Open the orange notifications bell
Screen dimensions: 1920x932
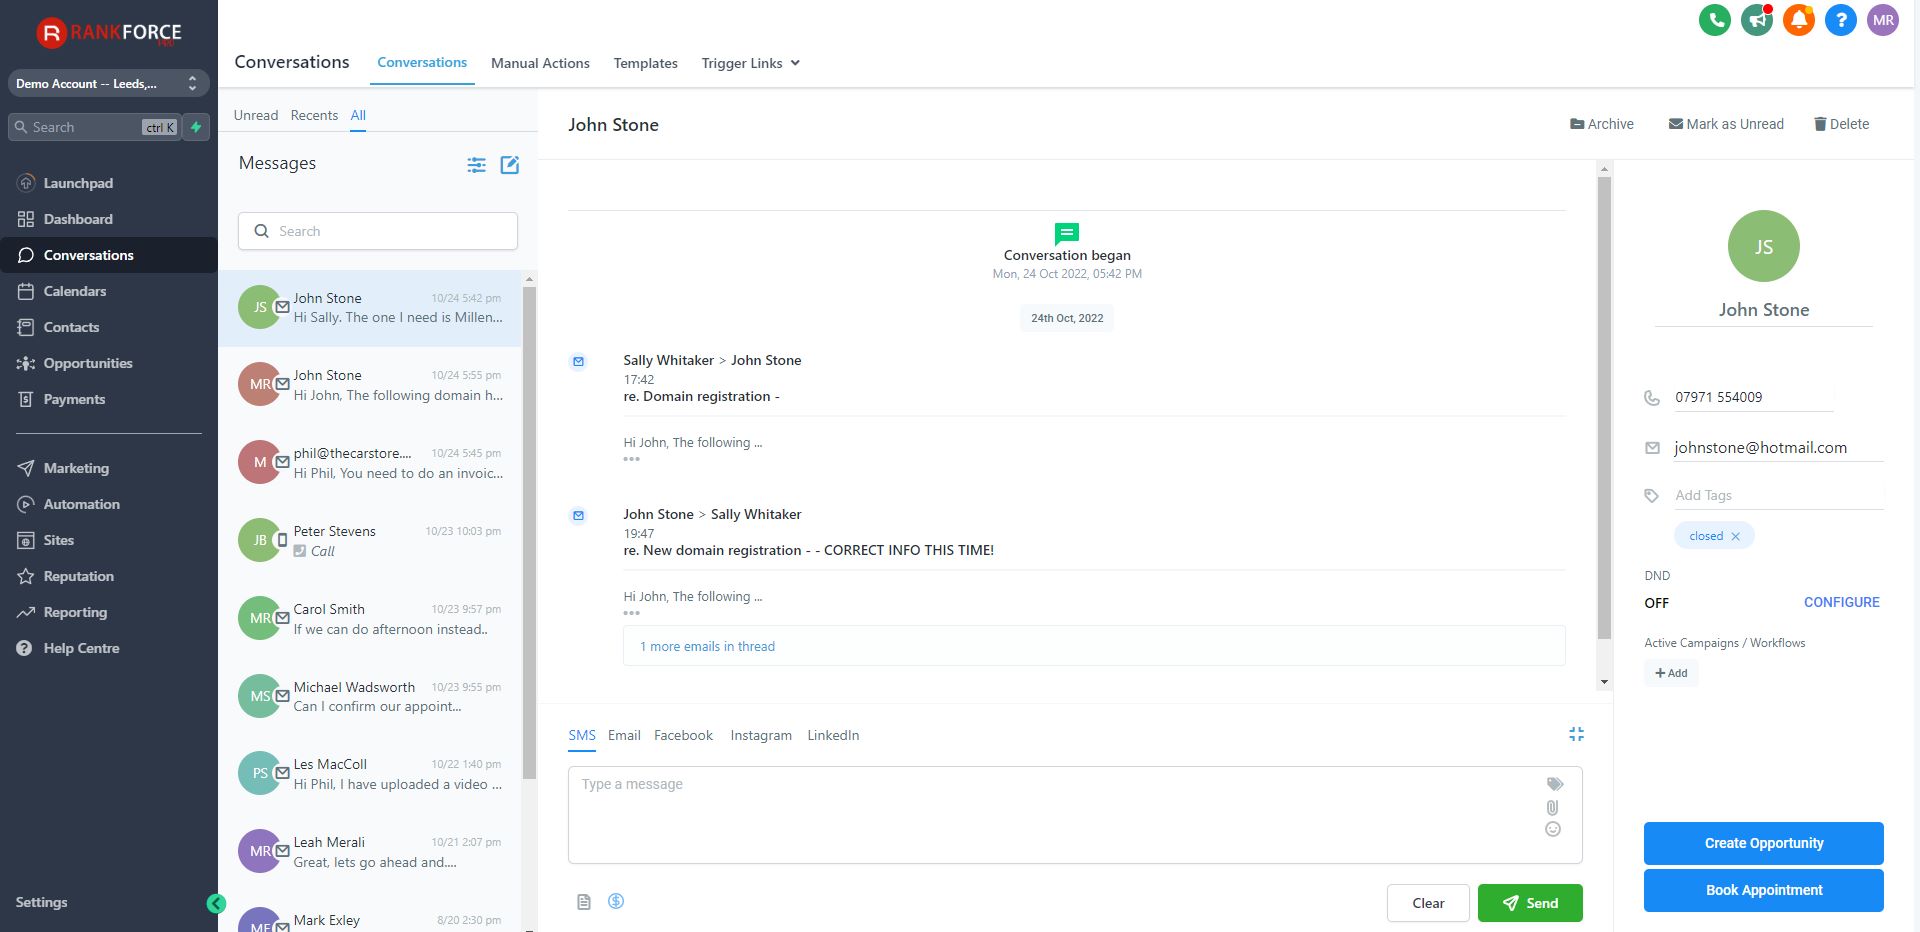click(1798, 20)
